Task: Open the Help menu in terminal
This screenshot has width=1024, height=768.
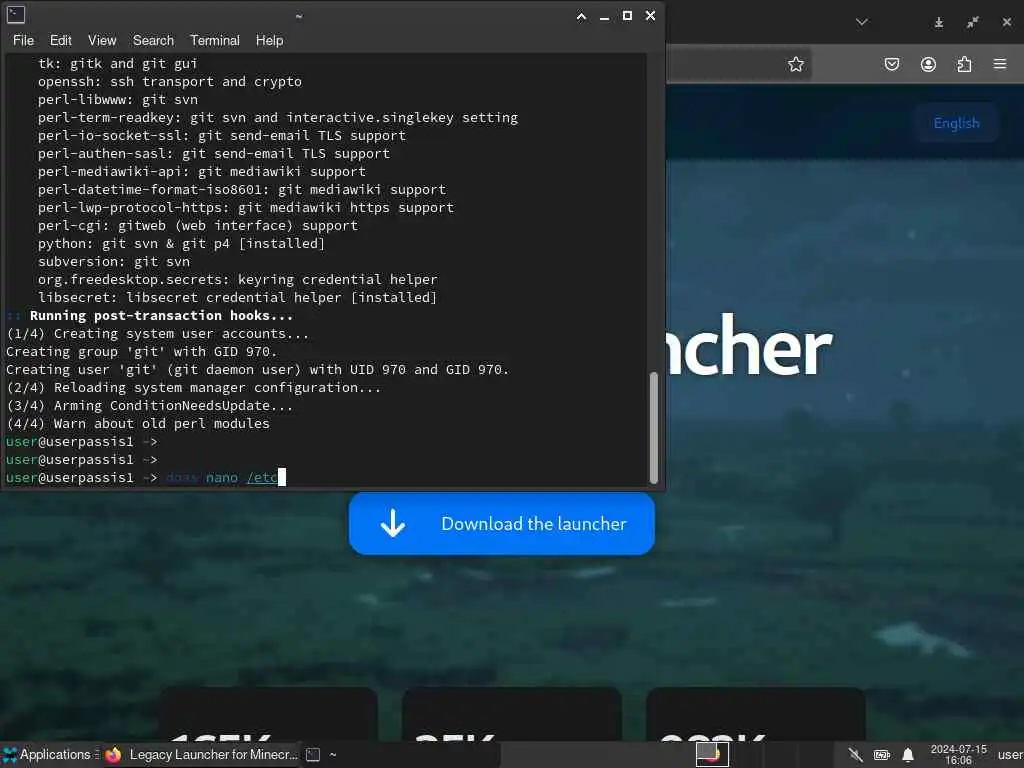Action: (269, 40)
